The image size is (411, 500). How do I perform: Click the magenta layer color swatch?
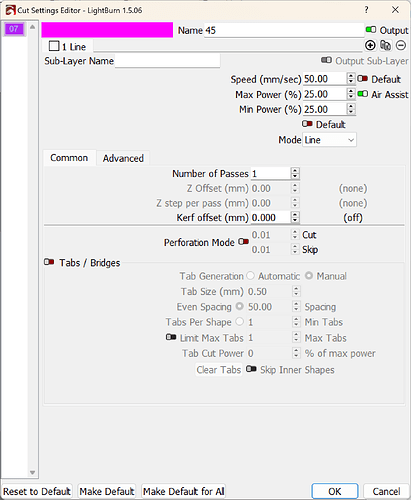107,30
